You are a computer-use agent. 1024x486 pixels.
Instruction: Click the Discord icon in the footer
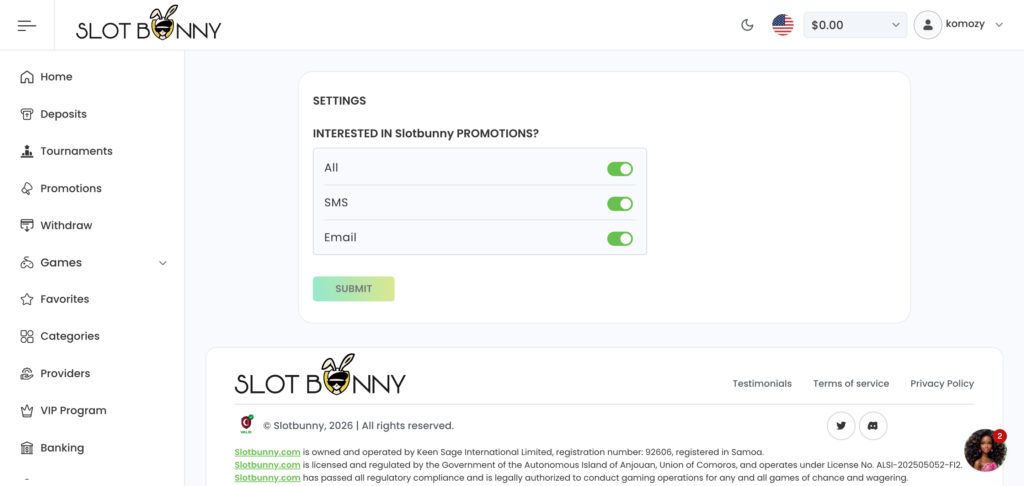click(x=873, y=426)
